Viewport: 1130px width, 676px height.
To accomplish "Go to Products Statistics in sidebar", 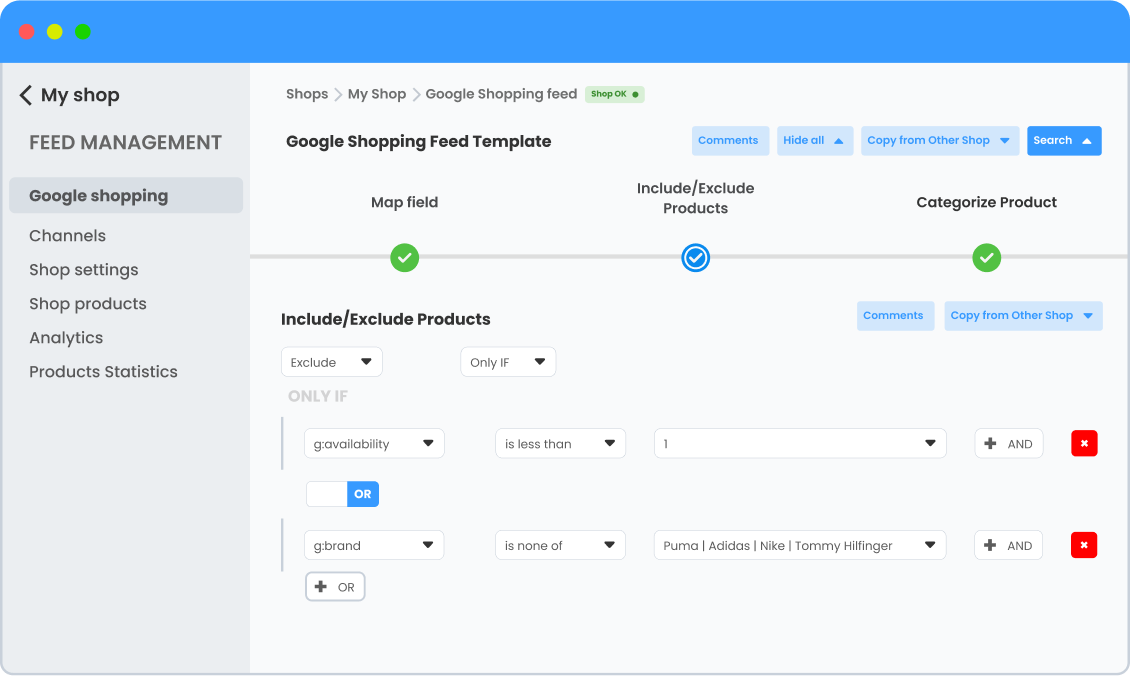I will click(x=103, y=372).
